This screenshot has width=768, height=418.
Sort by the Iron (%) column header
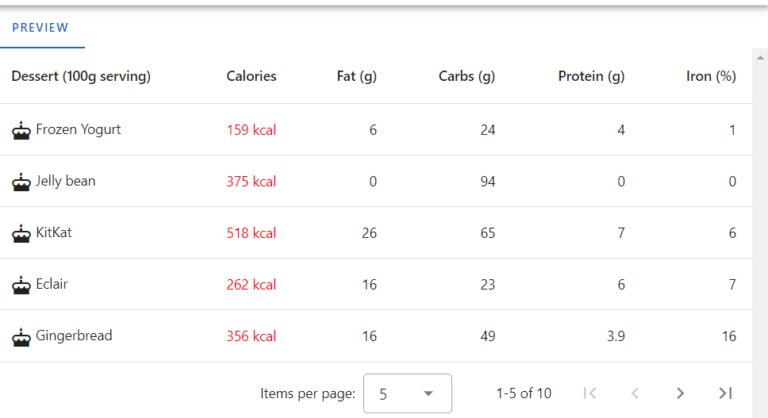click(x=711, y=76)
